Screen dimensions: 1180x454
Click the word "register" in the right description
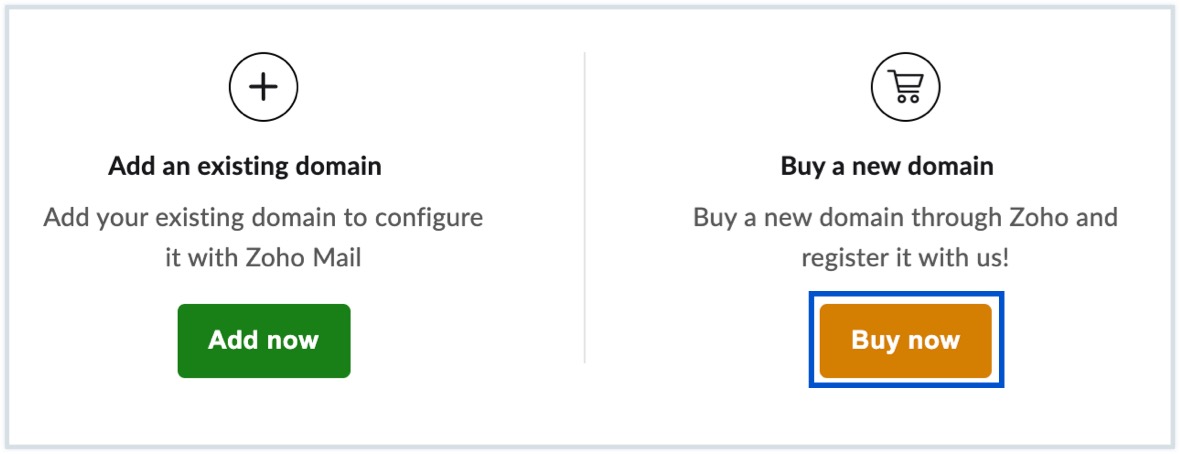[x=840, y=257]
